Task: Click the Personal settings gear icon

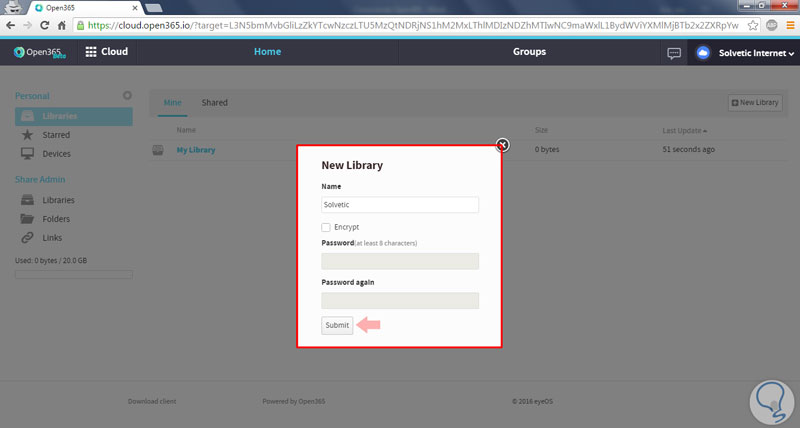Action: click(x=127, y=95)
